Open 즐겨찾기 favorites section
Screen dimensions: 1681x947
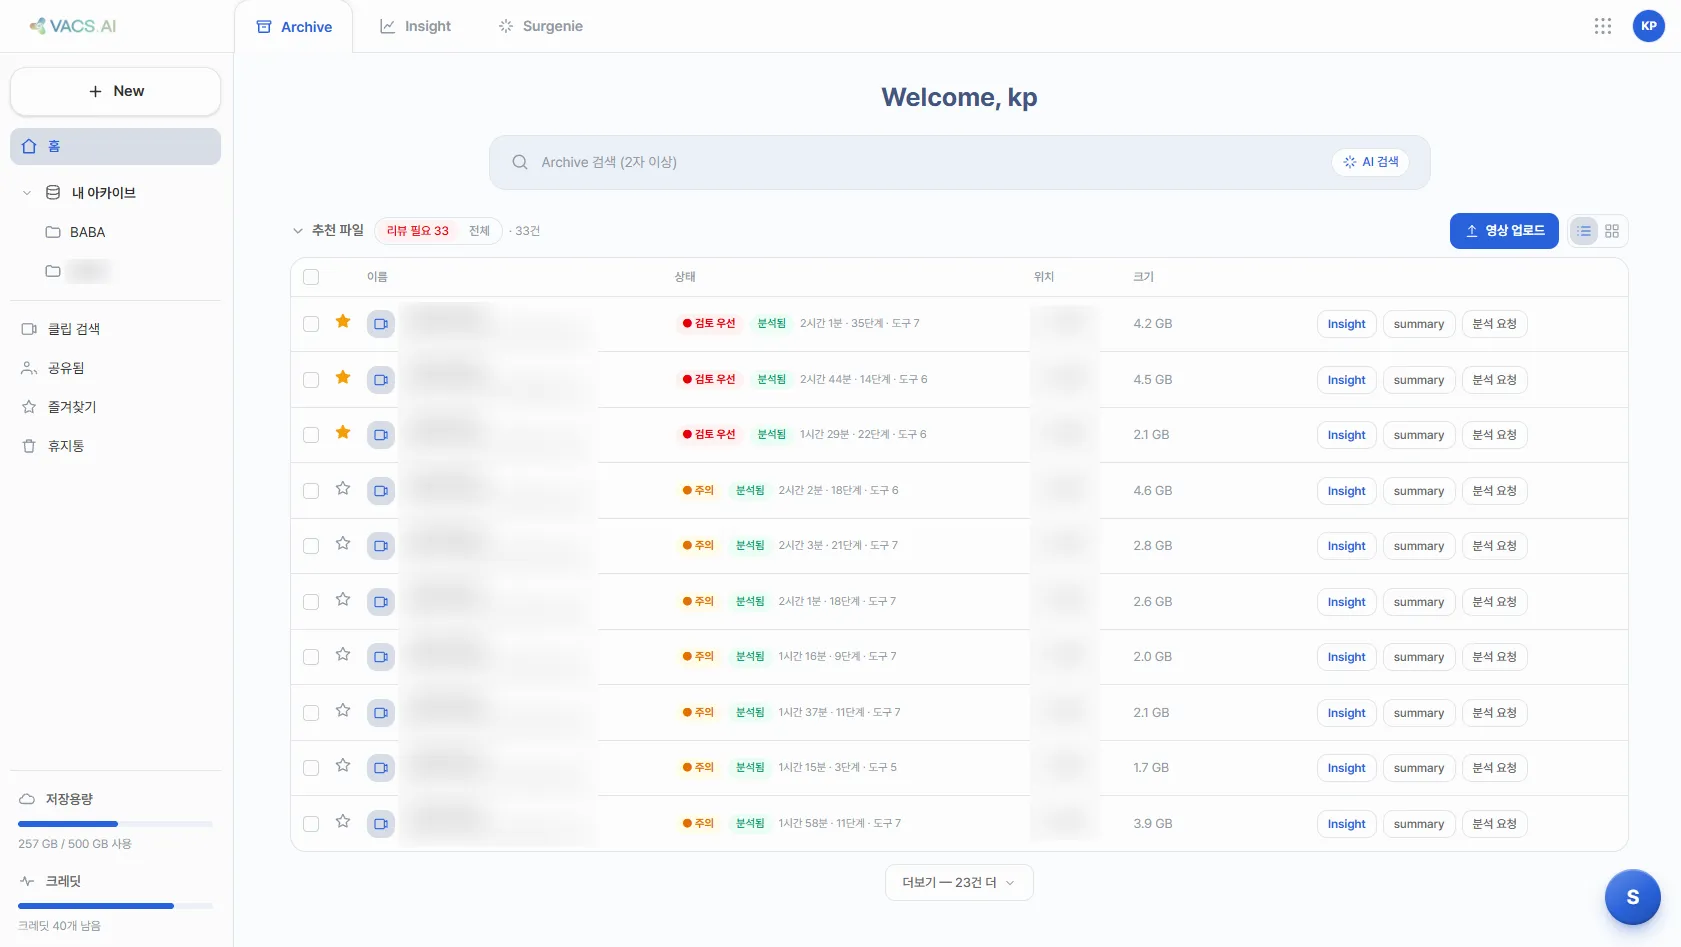[115, 407]
